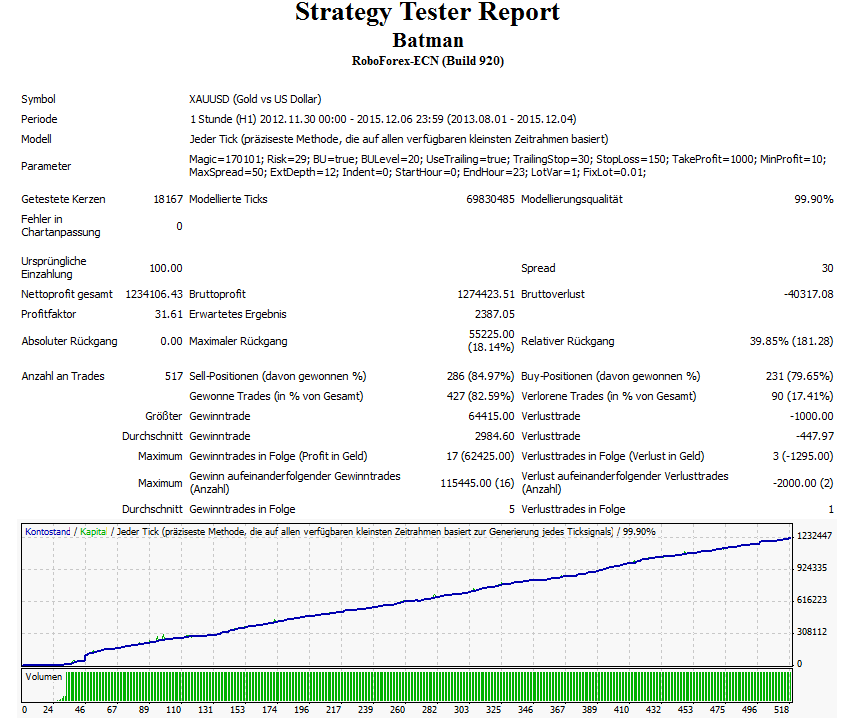Click the 'Strategy Tester Report' heading
Image resolution: width=852 pixels, height=718 pixels.
click(427, 13)
